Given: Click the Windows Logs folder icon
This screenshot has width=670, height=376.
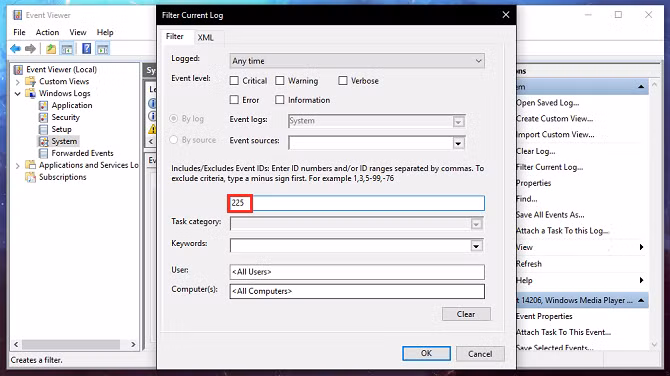Looking at the screenshot, I should [30, 93].
